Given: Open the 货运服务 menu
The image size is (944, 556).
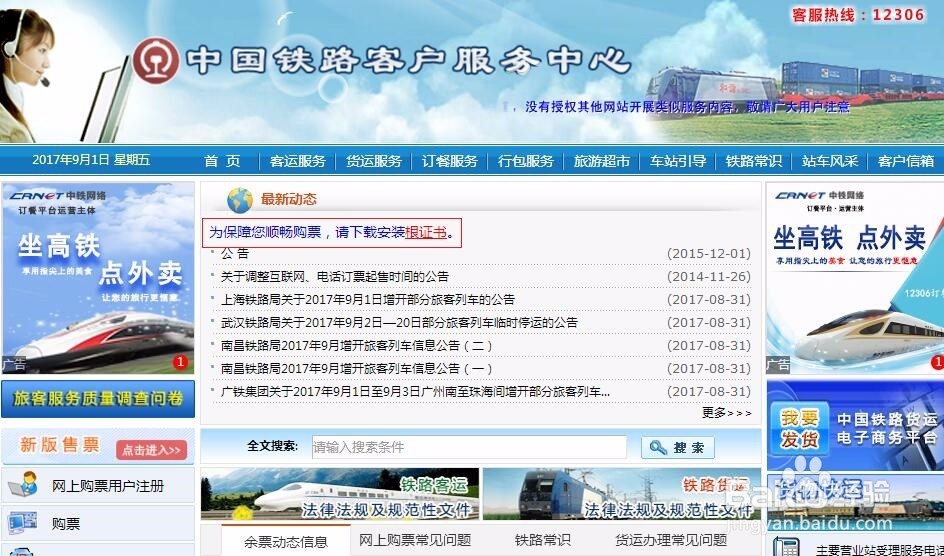Looking at the screenshot, I should click(x=373, y=161).
